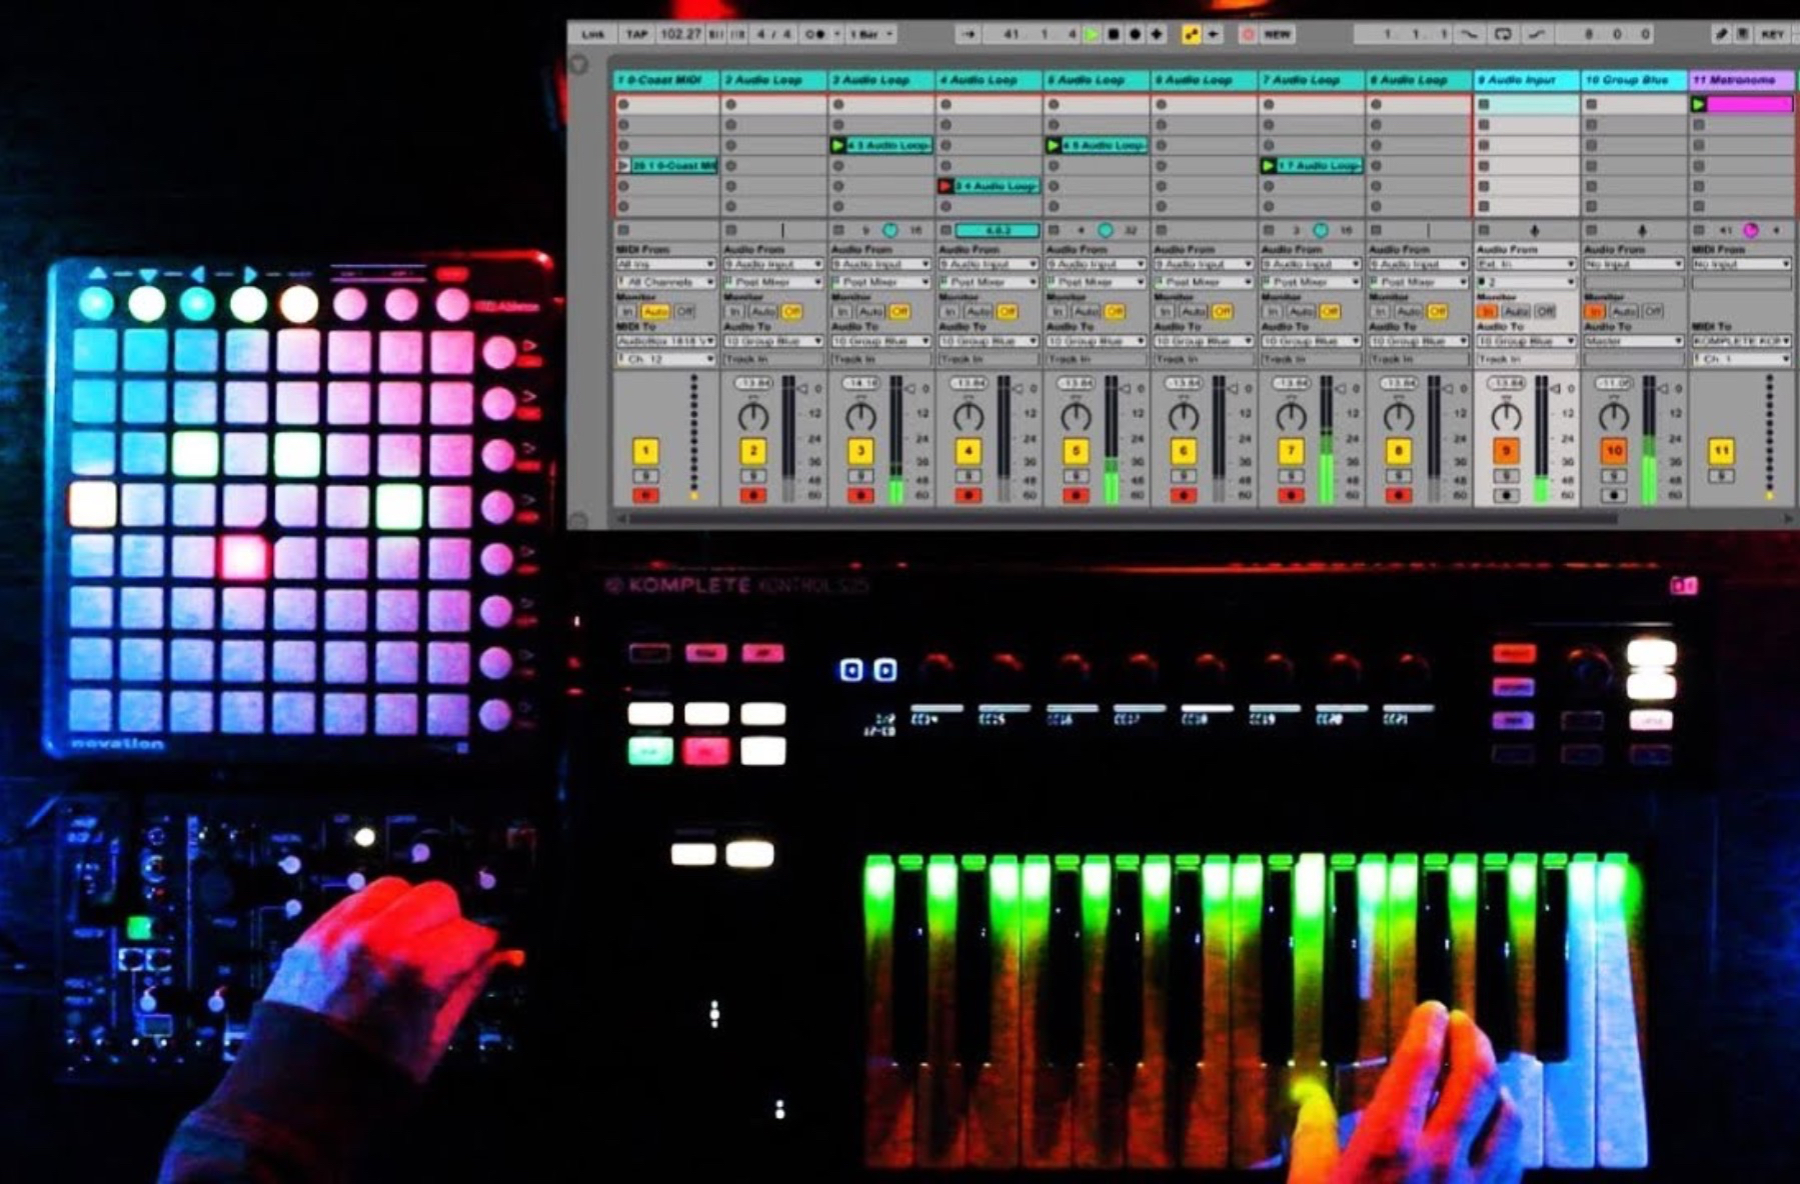Toggle track 11 activator button

[x=1721, y=451]
